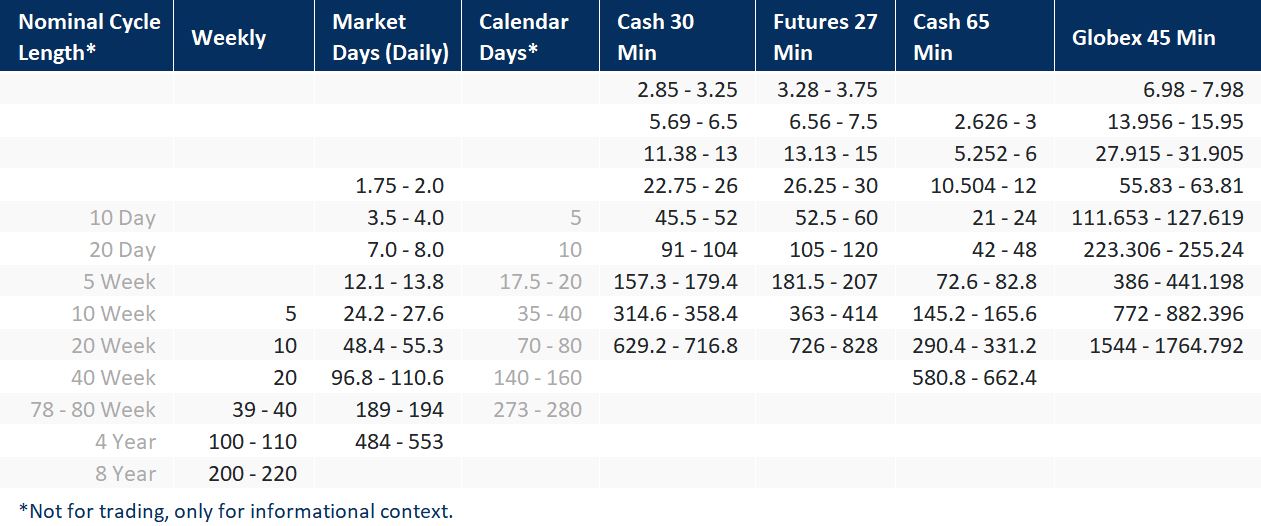This screenshot has width=1261, height=526.
Task: Select the Calendar Days column header
Action: (530, 37)
